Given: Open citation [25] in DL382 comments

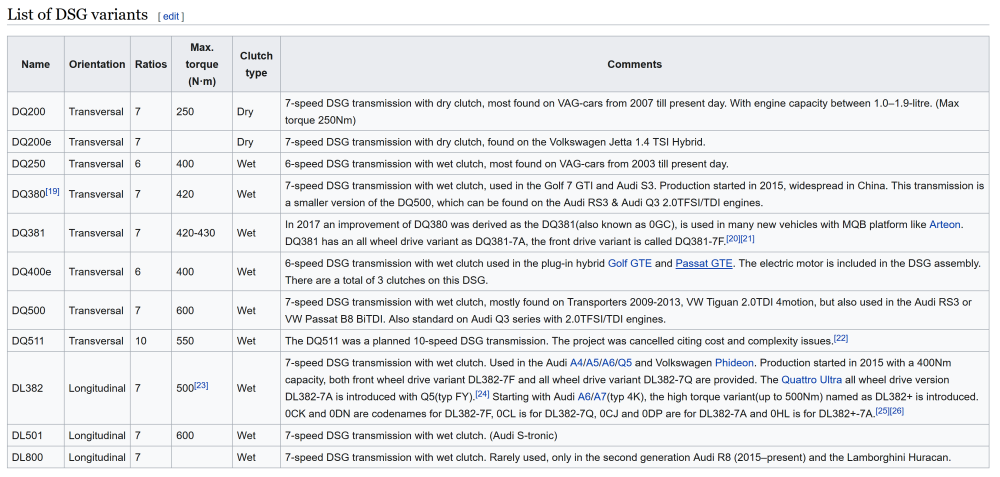Looking at the screenshot, I should pyautogui.click(x=882, y=410).
